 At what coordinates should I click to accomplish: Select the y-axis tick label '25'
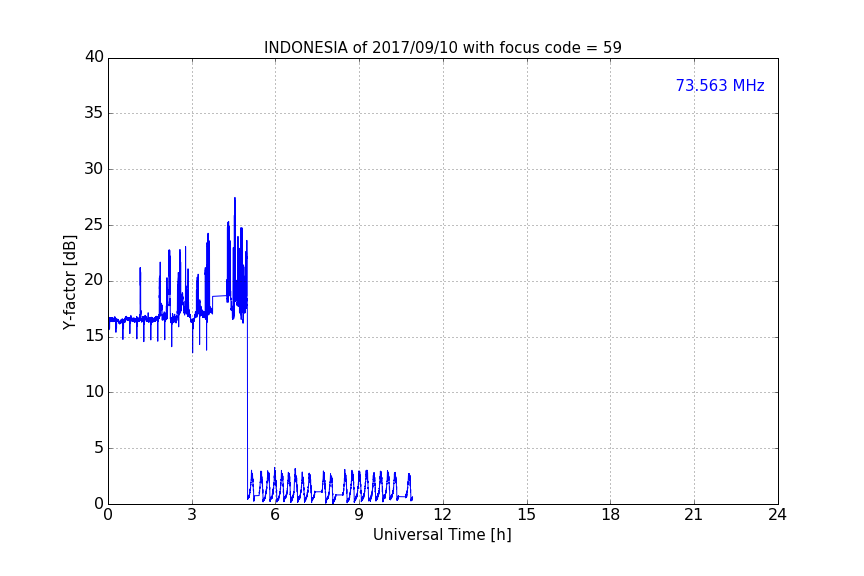(94, 225)
